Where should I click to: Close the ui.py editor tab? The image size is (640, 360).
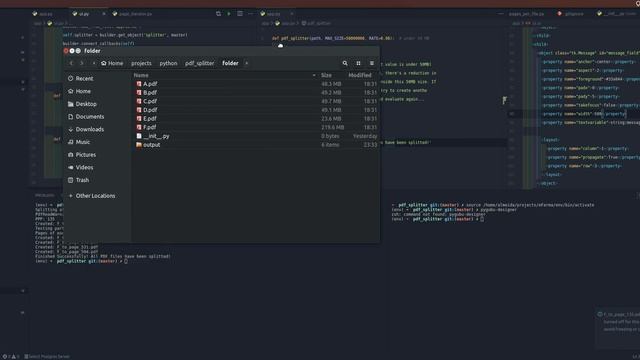(x=104, y=14)
